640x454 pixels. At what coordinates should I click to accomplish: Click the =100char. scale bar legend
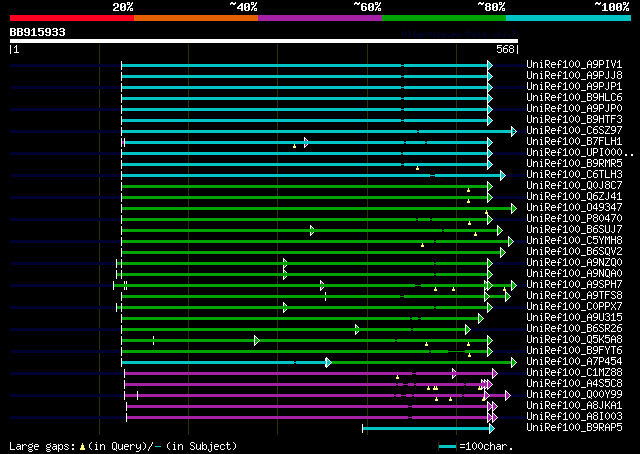click(476, 446)
